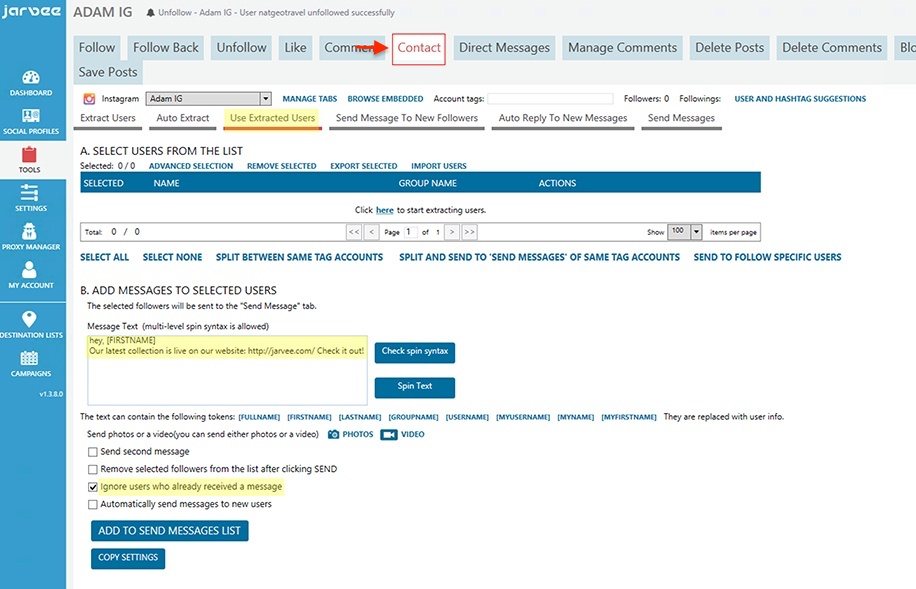
Task: Open the Delete Posts tab
Action: pos(730,48)
